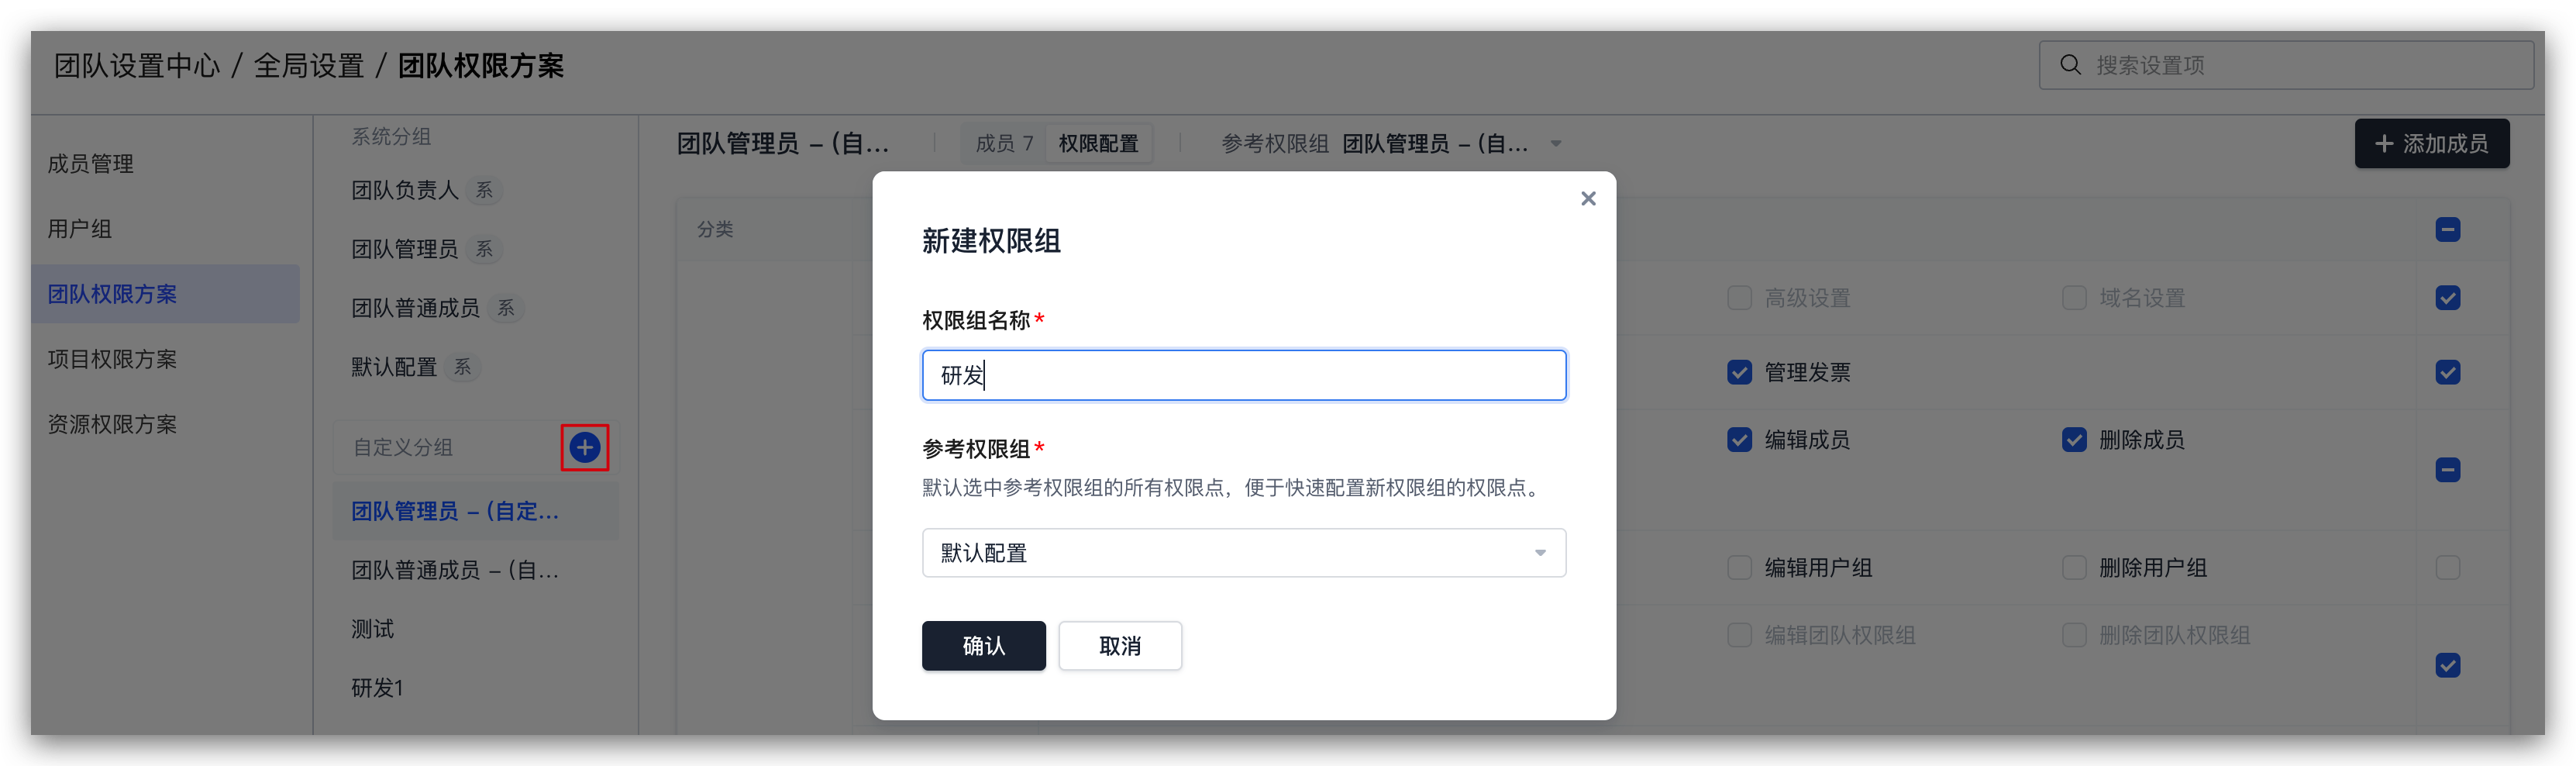Click the dropdown caret in 默认配置 selector
The image size is (2576, 766).
point(1540,553)
